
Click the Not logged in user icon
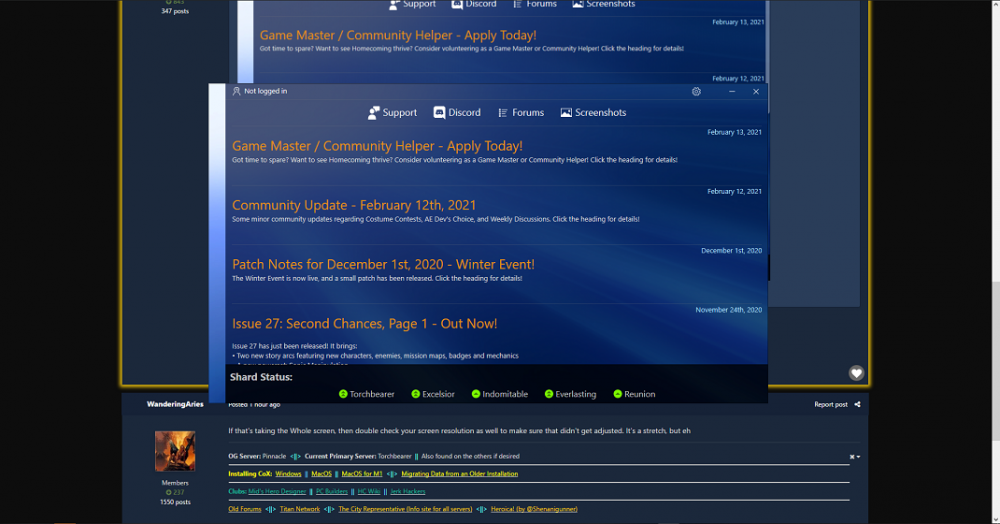(x=237, y=91)
